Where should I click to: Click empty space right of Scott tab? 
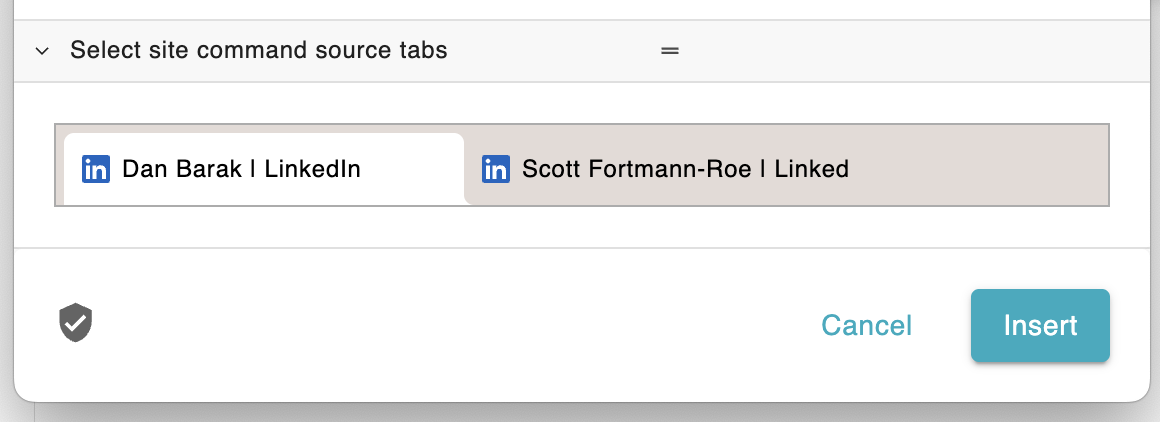980,169
